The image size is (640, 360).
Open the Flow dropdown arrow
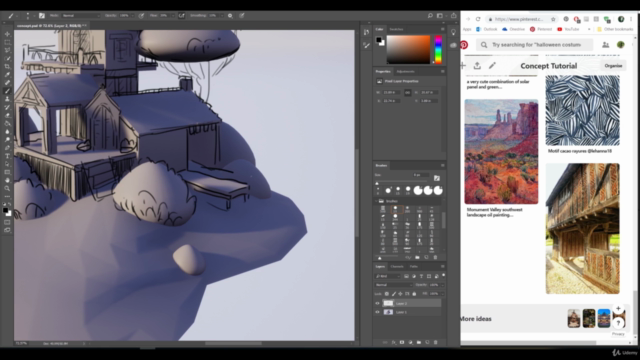[x=172, y=16]
